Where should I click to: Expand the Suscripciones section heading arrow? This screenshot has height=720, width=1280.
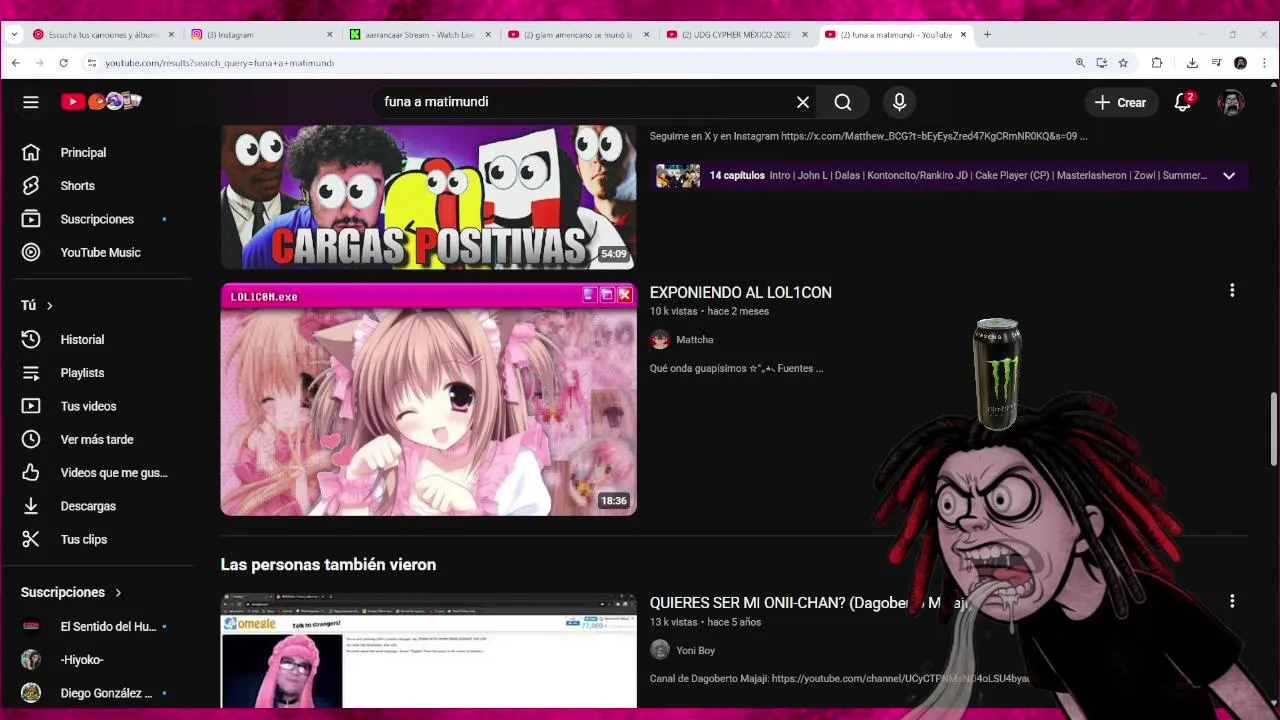pyautogui.click(x=118, y=593)
